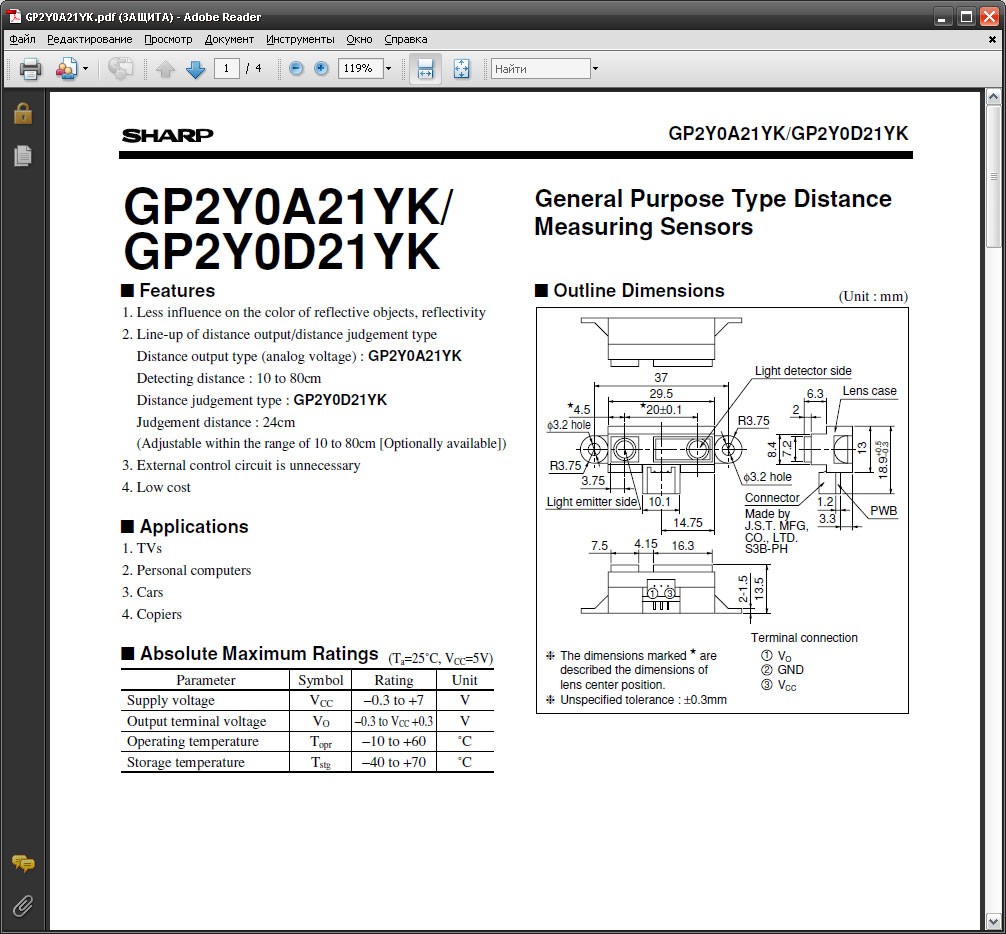The width and height of the screenshot is (1006, 934).
Task: Click the vertical scrollbar thumb
Action: tap(993, 175)
